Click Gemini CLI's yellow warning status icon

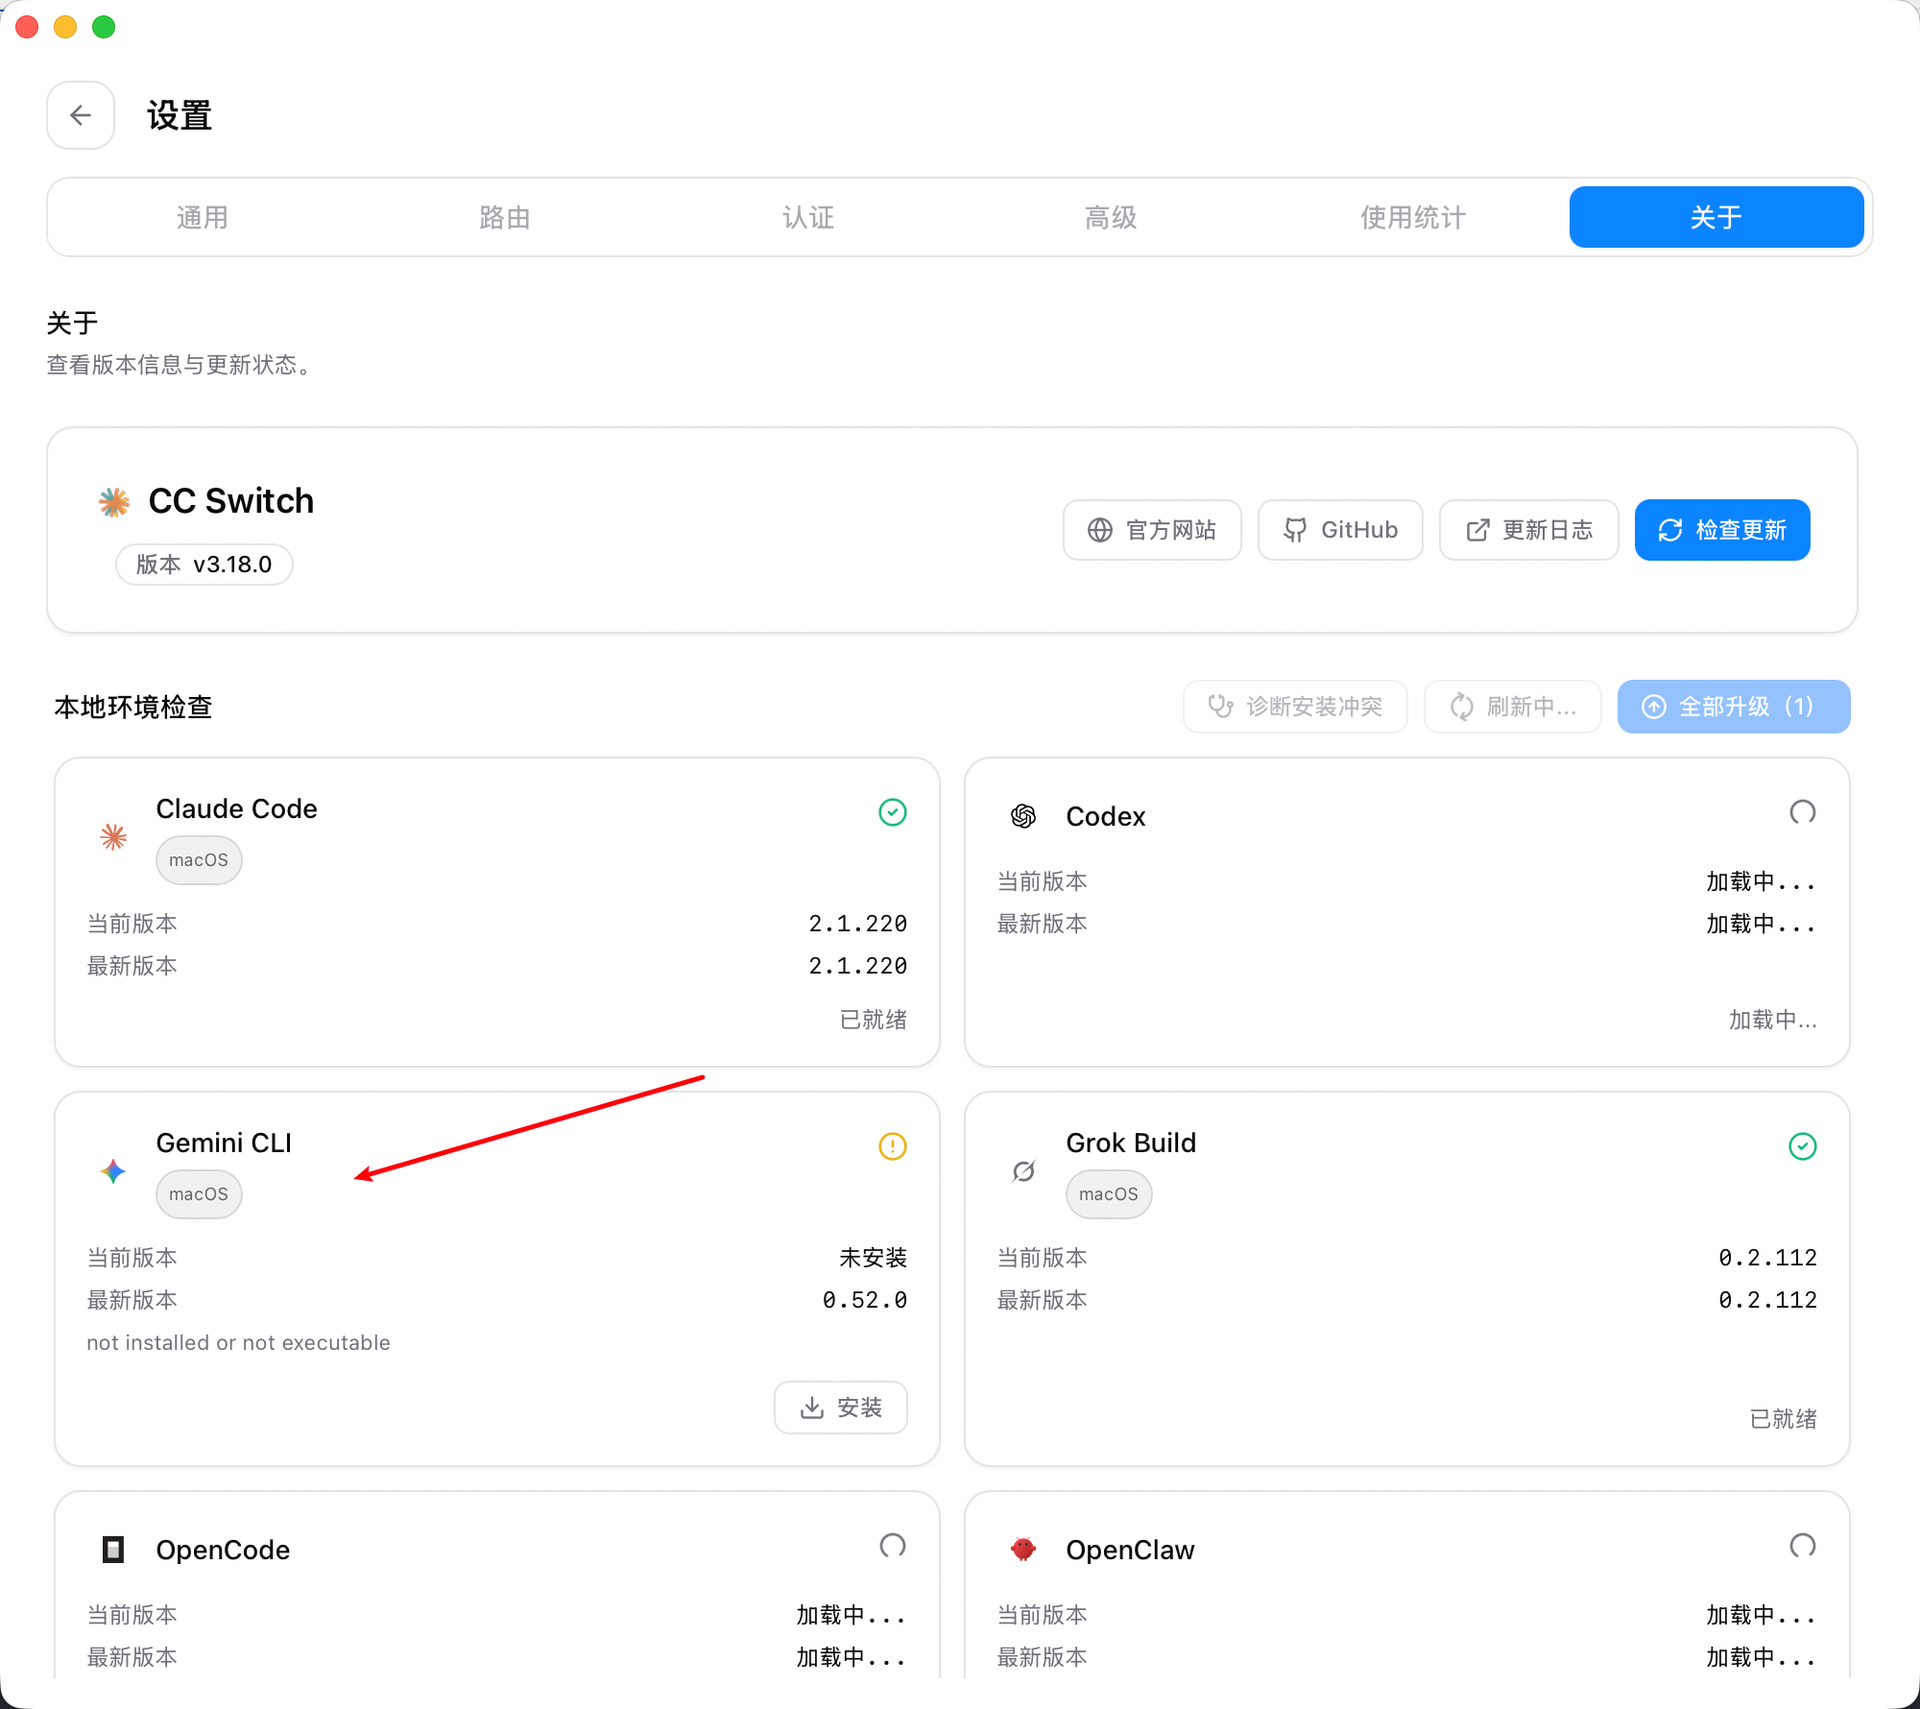(892, 1146)
